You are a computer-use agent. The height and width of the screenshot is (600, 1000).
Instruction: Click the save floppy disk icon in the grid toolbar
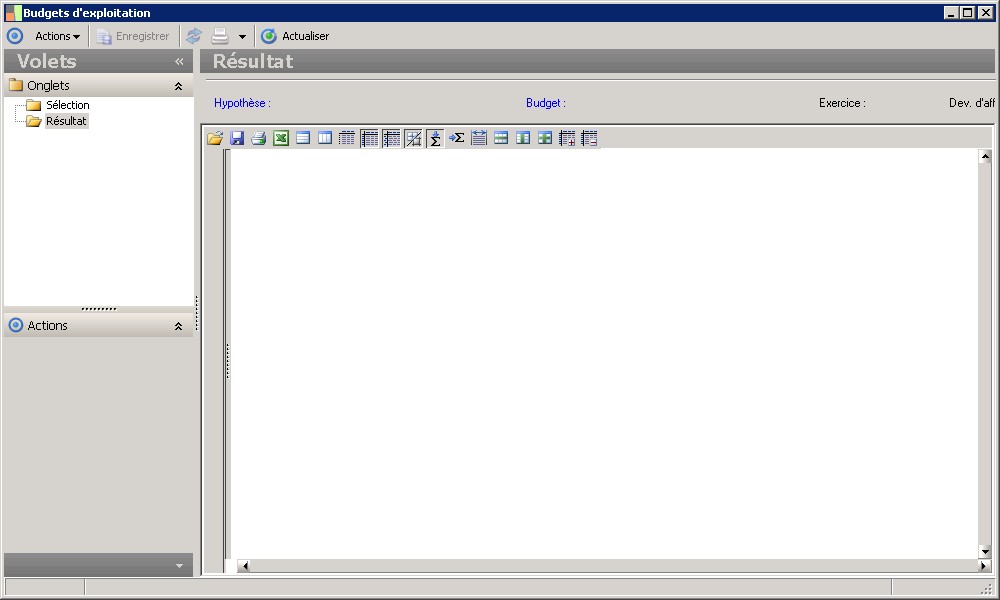237,138
